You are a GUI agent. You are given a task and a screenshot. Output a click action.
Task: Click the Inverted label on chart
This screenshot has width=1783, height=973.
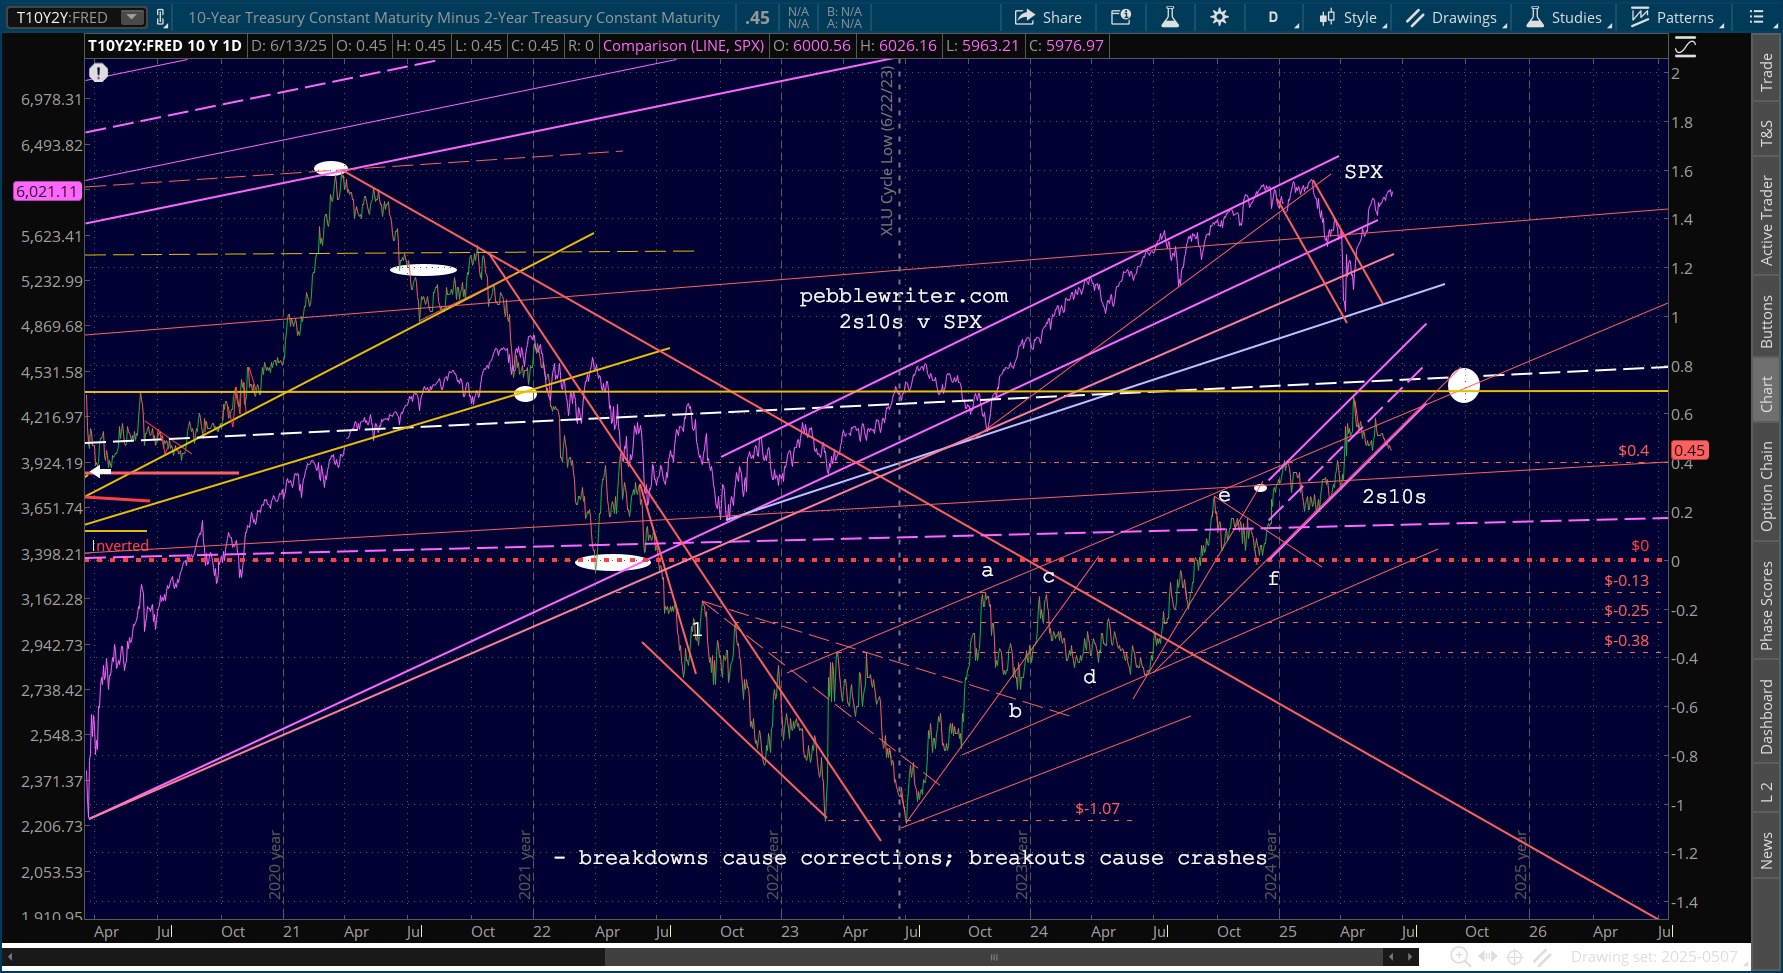point(120,546)
